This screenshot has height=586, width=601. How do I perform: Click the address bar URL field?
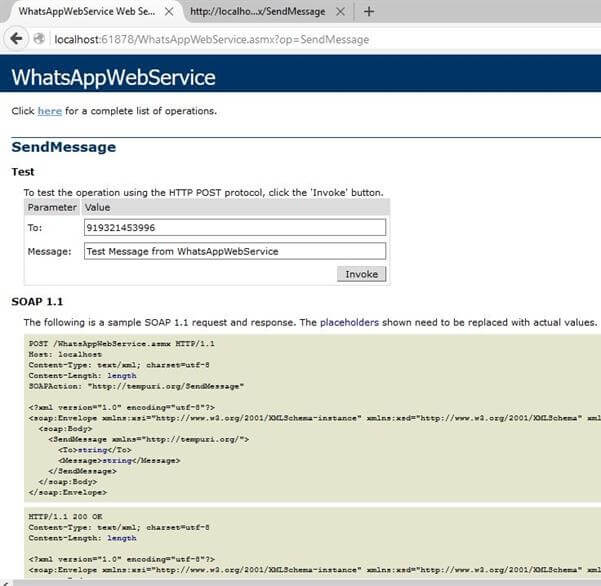[x=212, y=39]
